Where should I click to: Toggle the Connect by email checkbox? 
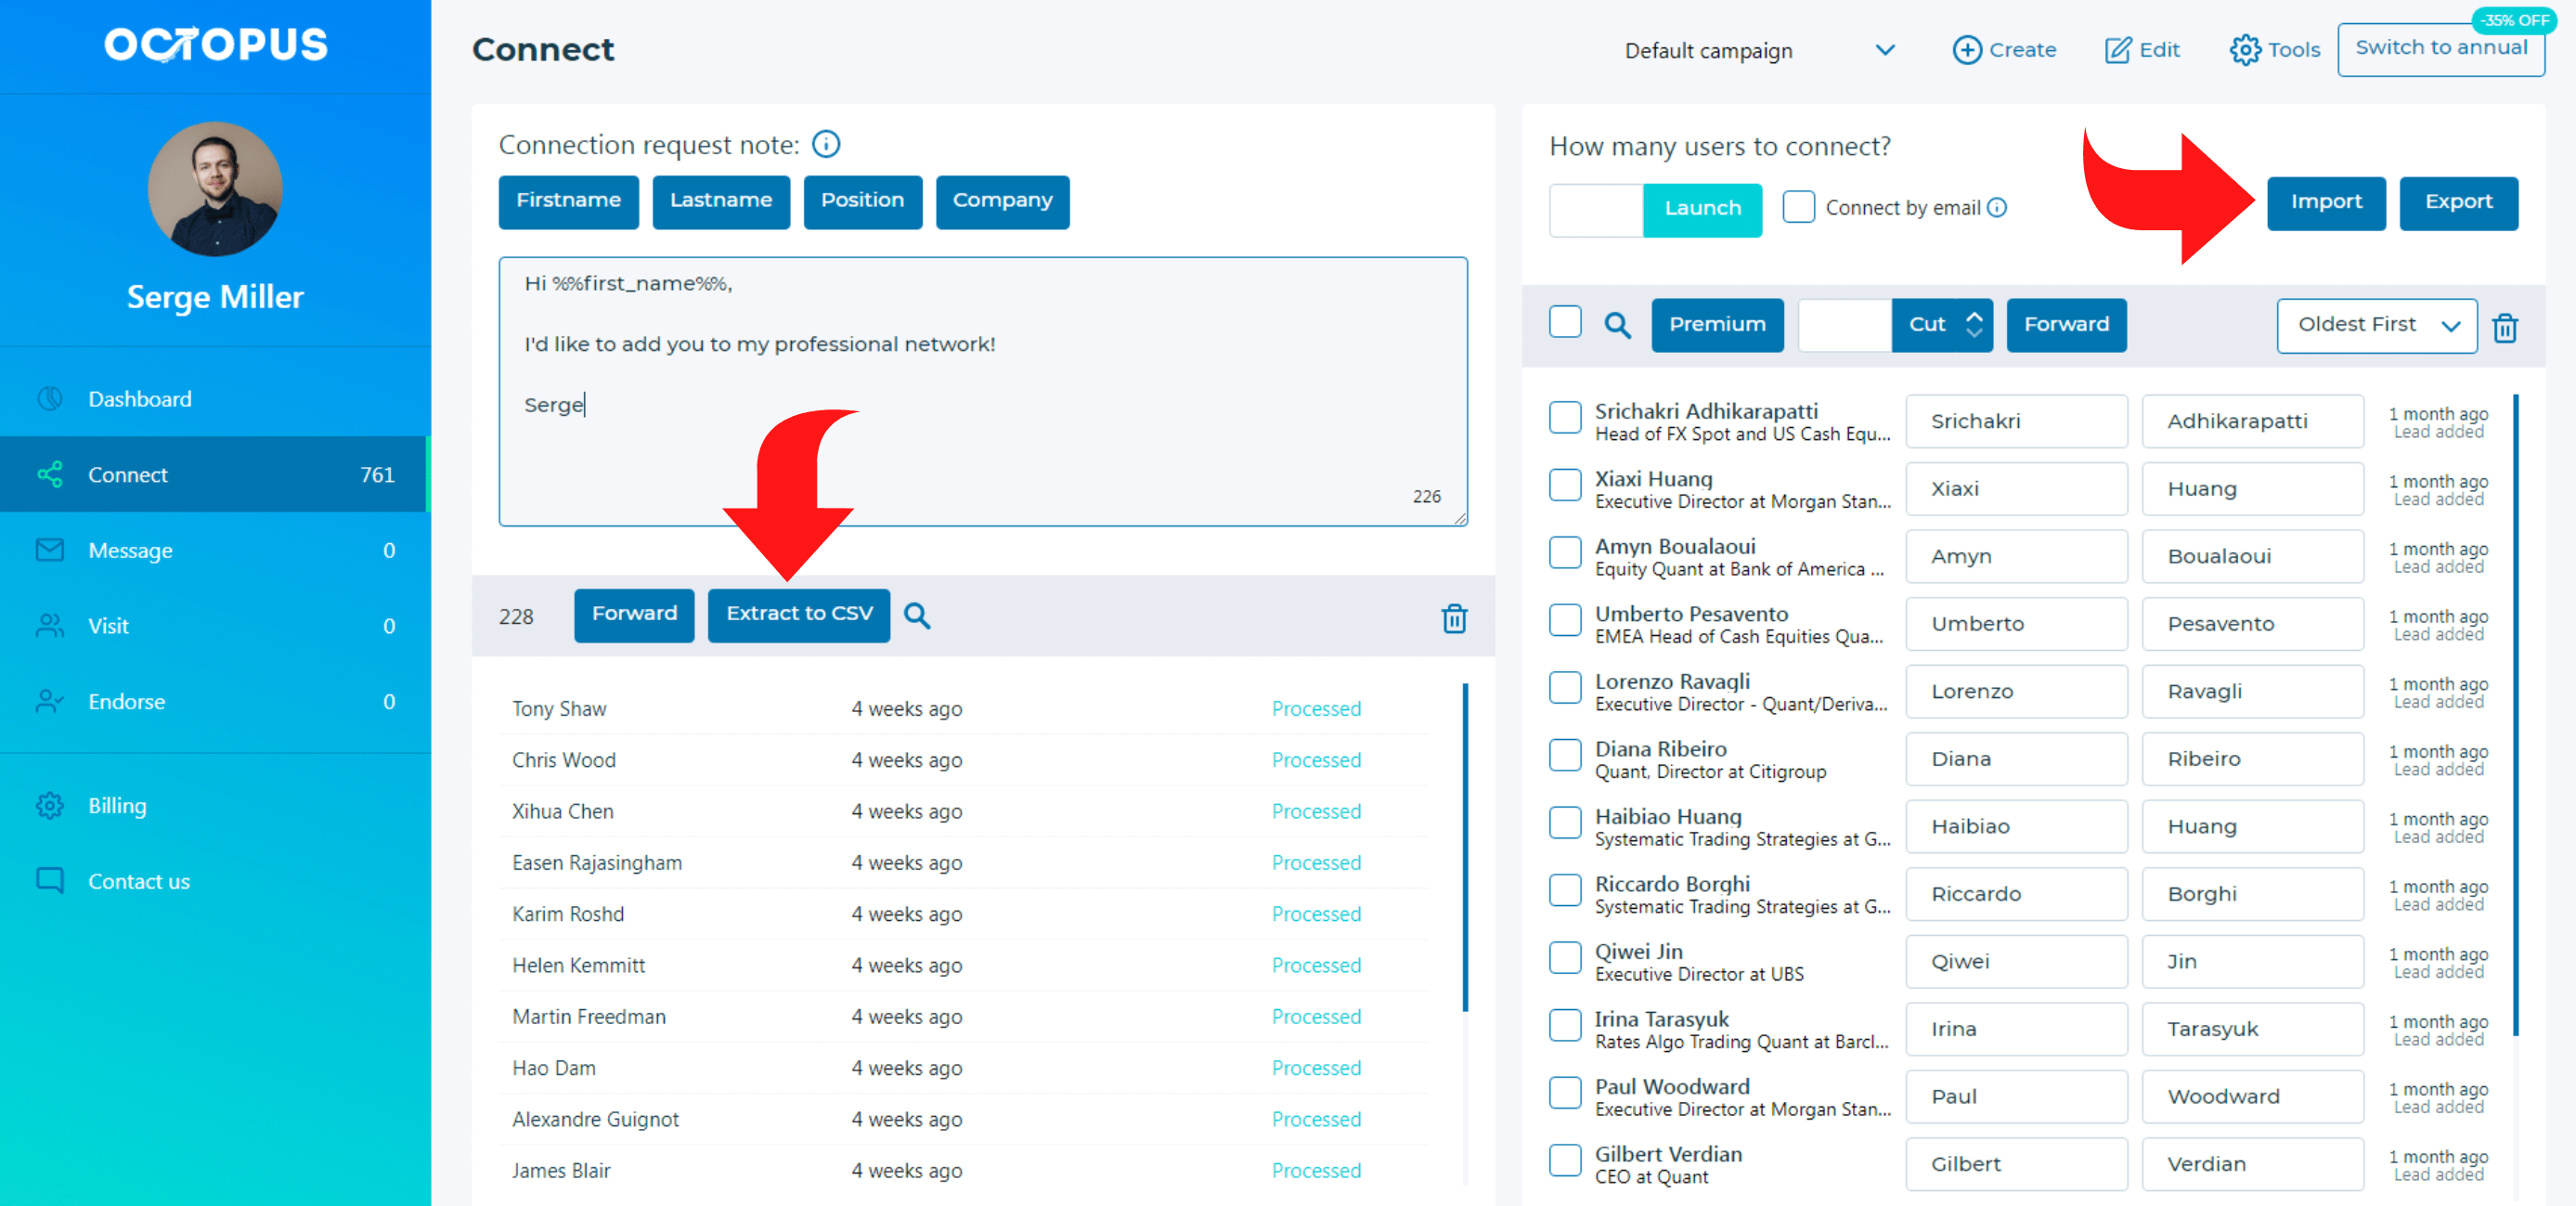click(x=1797, y=207)
